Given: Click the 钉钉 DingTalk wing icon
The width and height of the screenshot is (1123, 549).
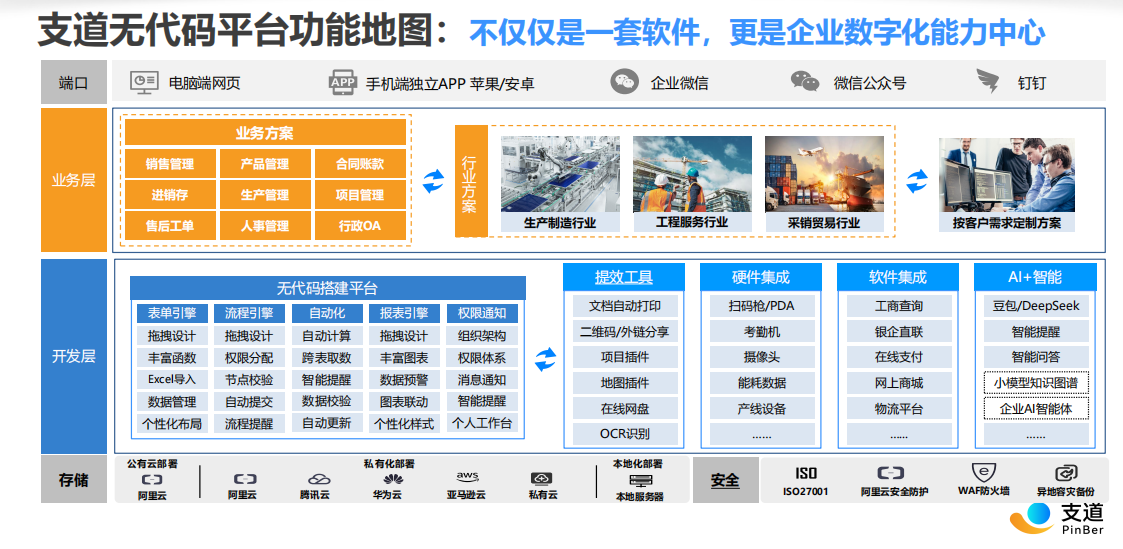Looking at the screenshot, I should point(988,82).
